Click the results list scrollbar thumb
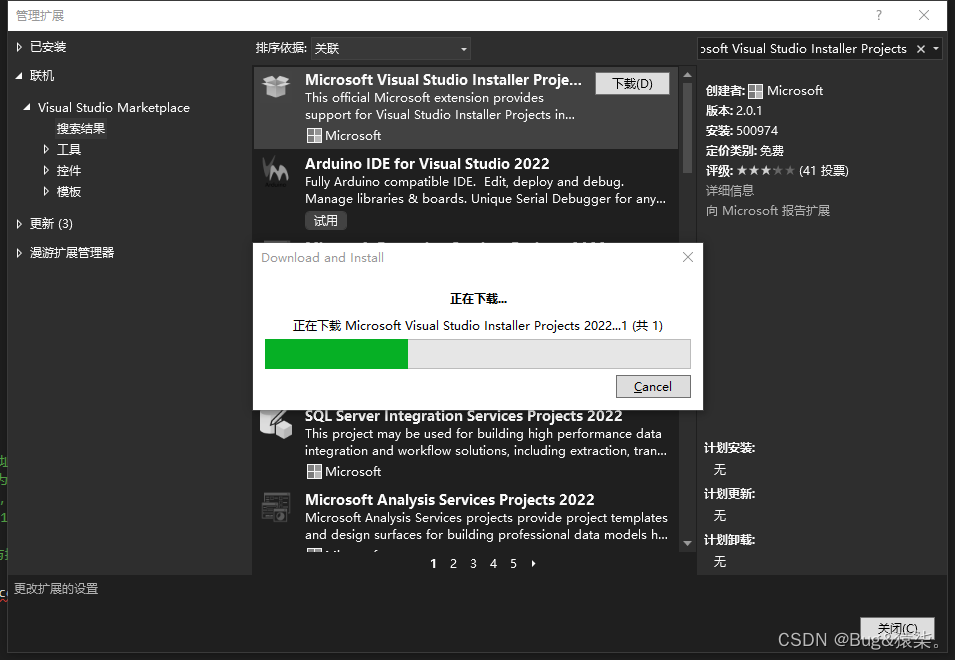Viewport: 955px width, 660px height. click(688, 128)
